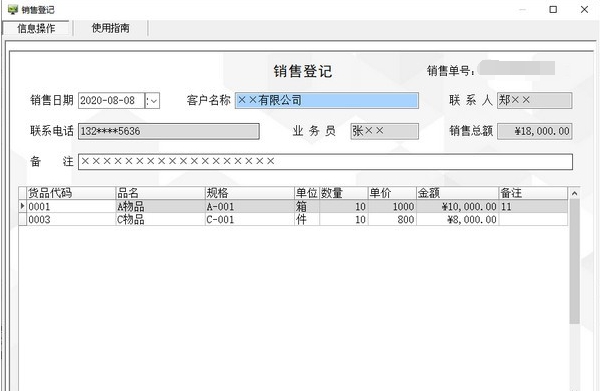Click the 备注 column header in the grid

[x=533, y=193]
